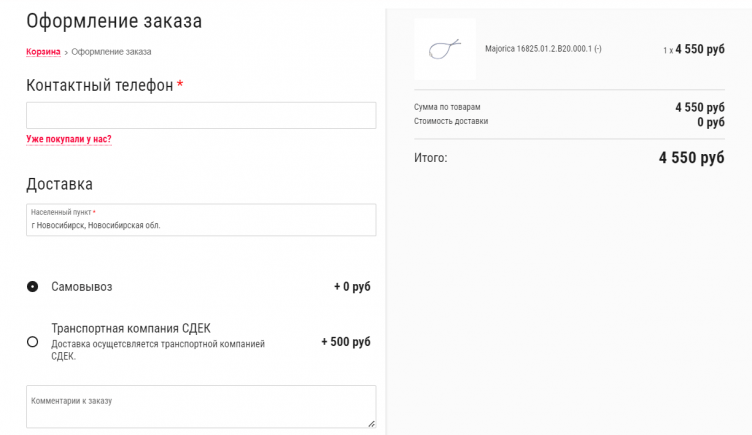Focus the Комментарии к заказу text area
The image size is (752, 435).
click(x=201, y=407)
